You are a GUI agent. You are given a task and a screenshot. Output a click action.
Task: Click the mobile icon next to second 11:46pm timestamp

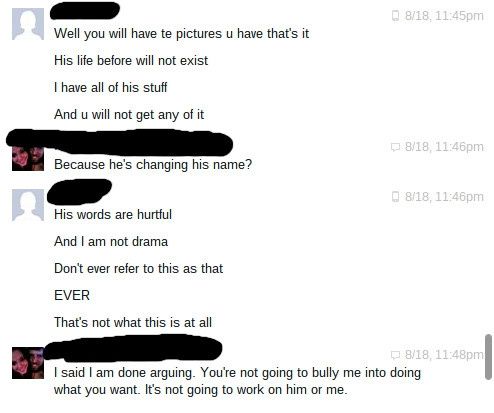[x=395, y=196]
